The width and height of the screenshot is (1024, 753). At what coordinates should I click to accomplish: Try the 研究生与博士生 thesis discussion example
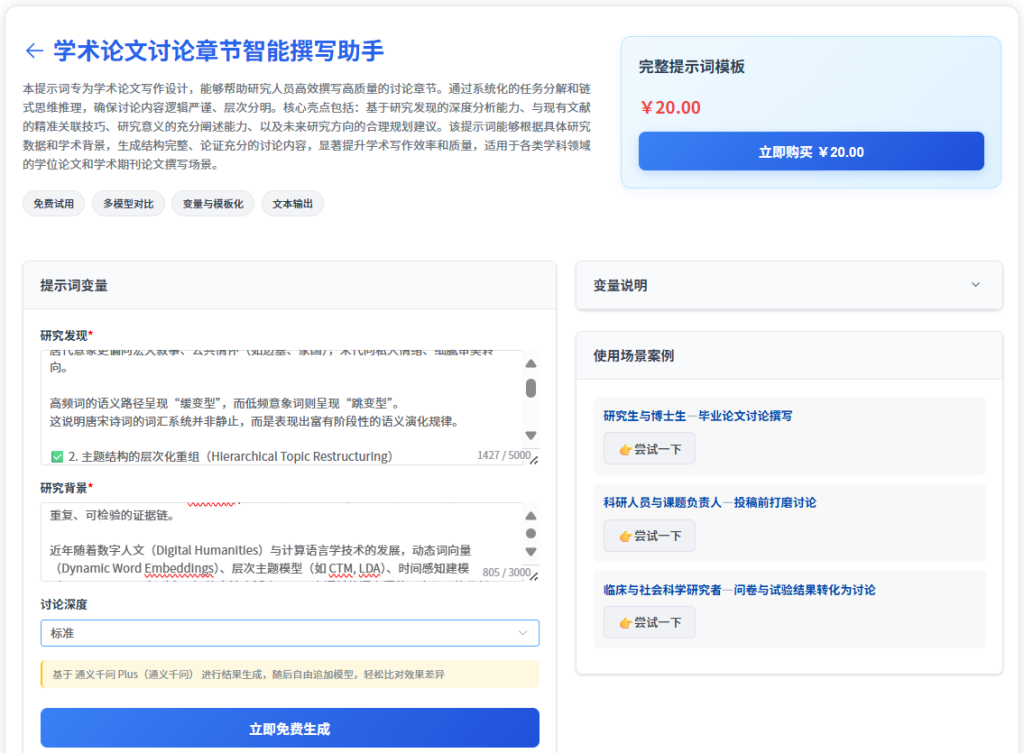pyautogui.click(x=649, y=449)
